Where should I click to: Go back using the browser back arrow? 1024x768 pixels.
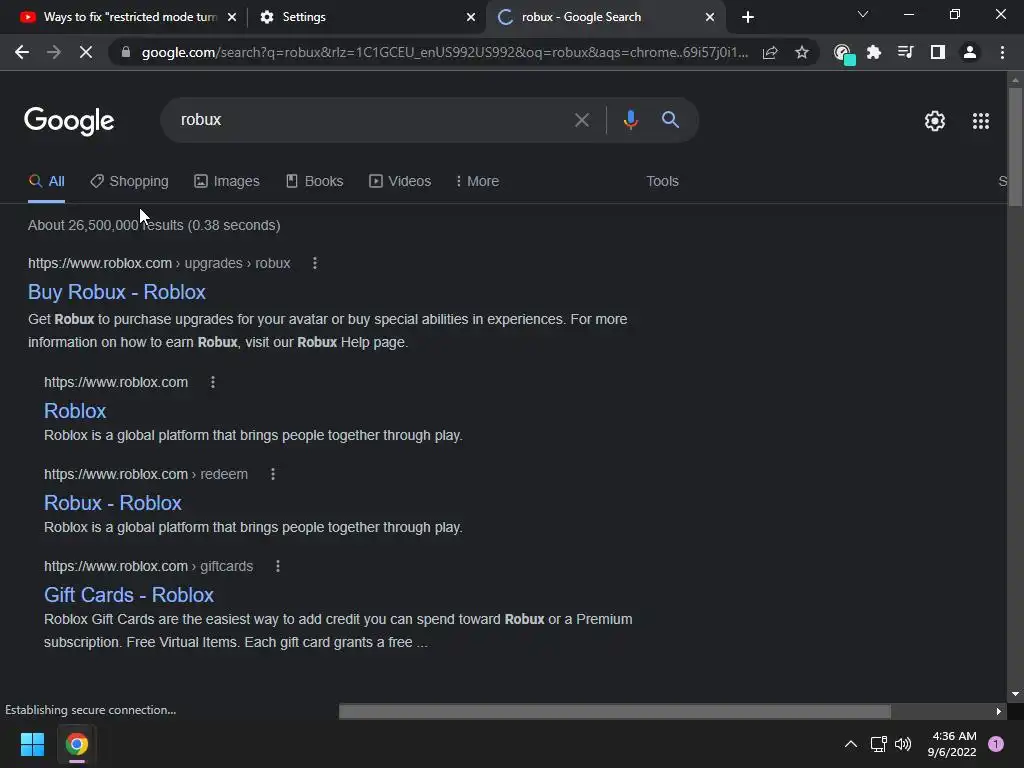(x=22, y=52)
